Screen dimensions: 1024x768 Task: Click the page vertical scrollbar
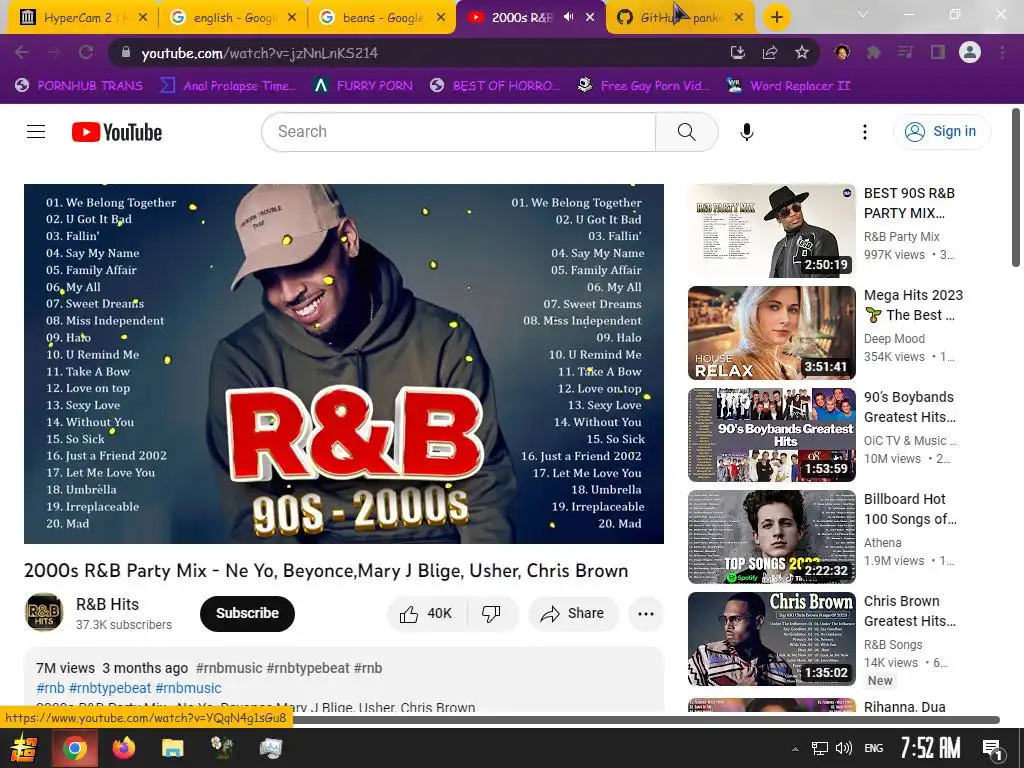tap(1016, 187)
